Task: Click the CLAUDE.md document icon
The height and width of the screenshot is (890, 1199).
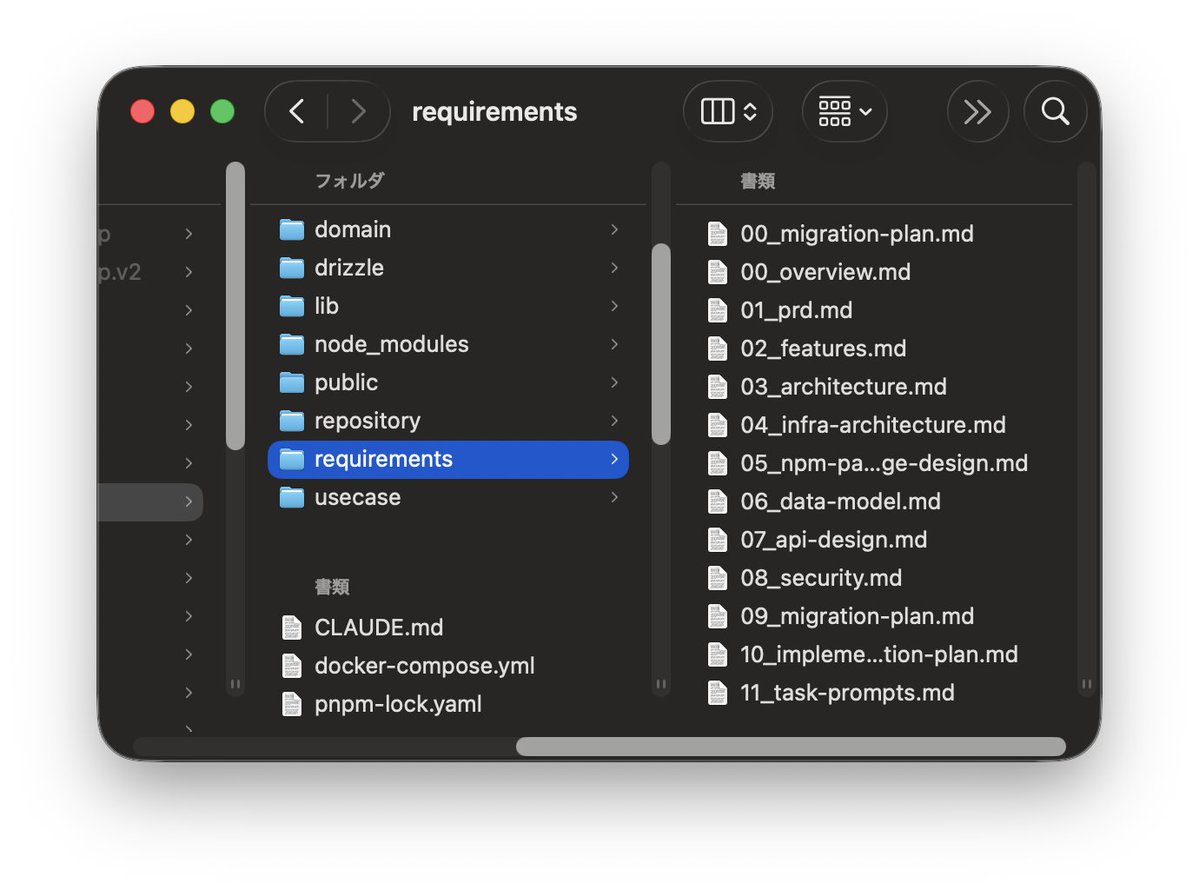Action: coord(291,627)
